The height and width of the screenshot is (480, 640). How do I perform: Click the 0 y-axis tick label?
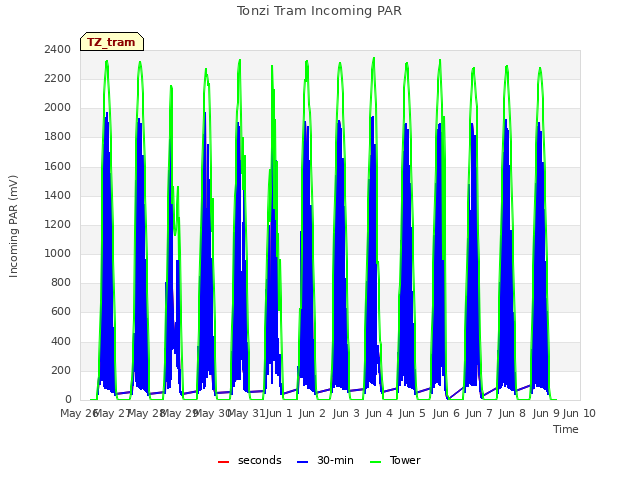[x=68, y=399]
